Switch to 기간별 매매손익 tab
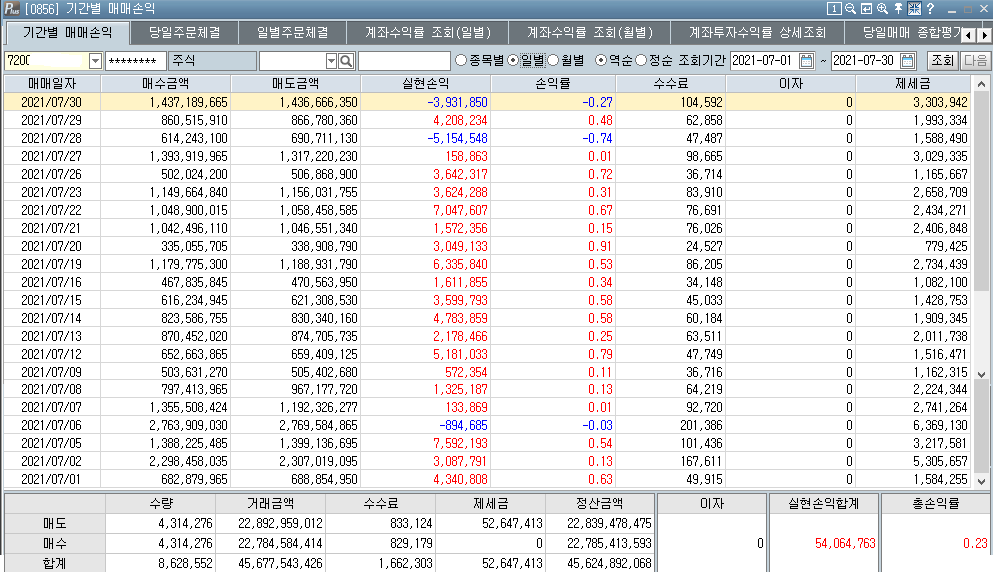This screenshot has height=572, width=993. pos(67,32)
